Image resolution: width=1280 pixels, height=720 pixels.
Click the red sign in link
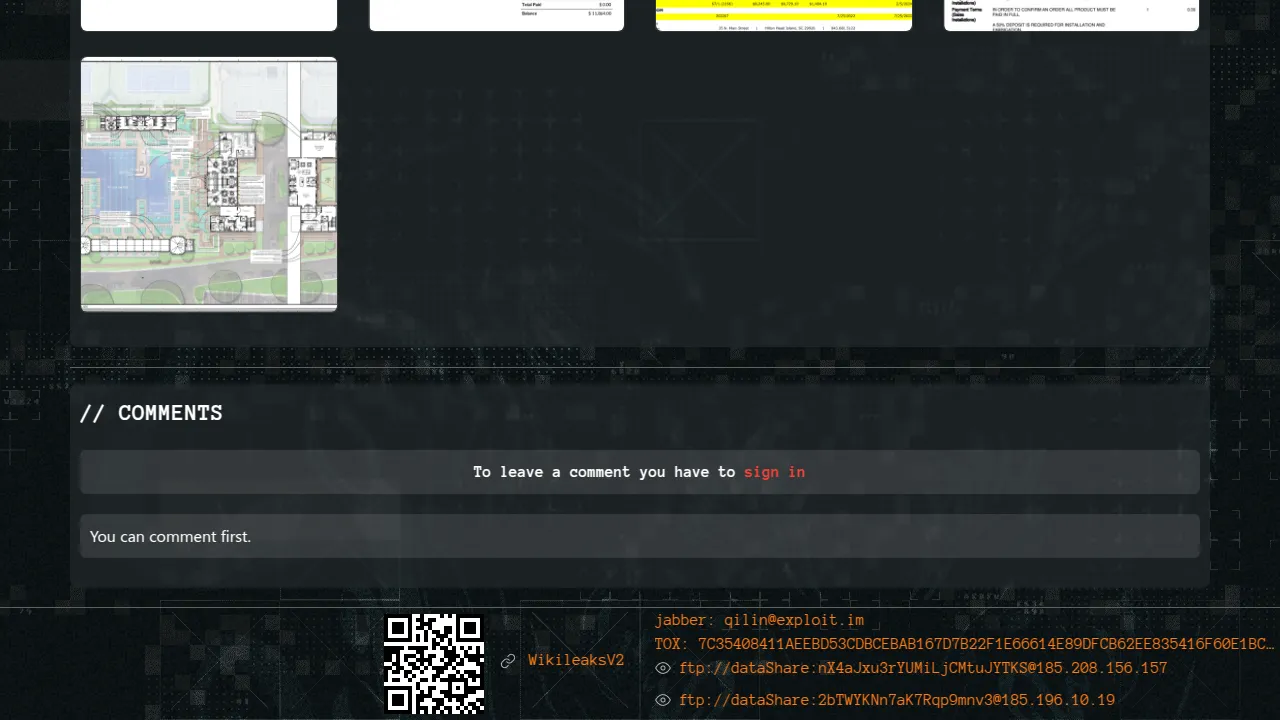774,472
